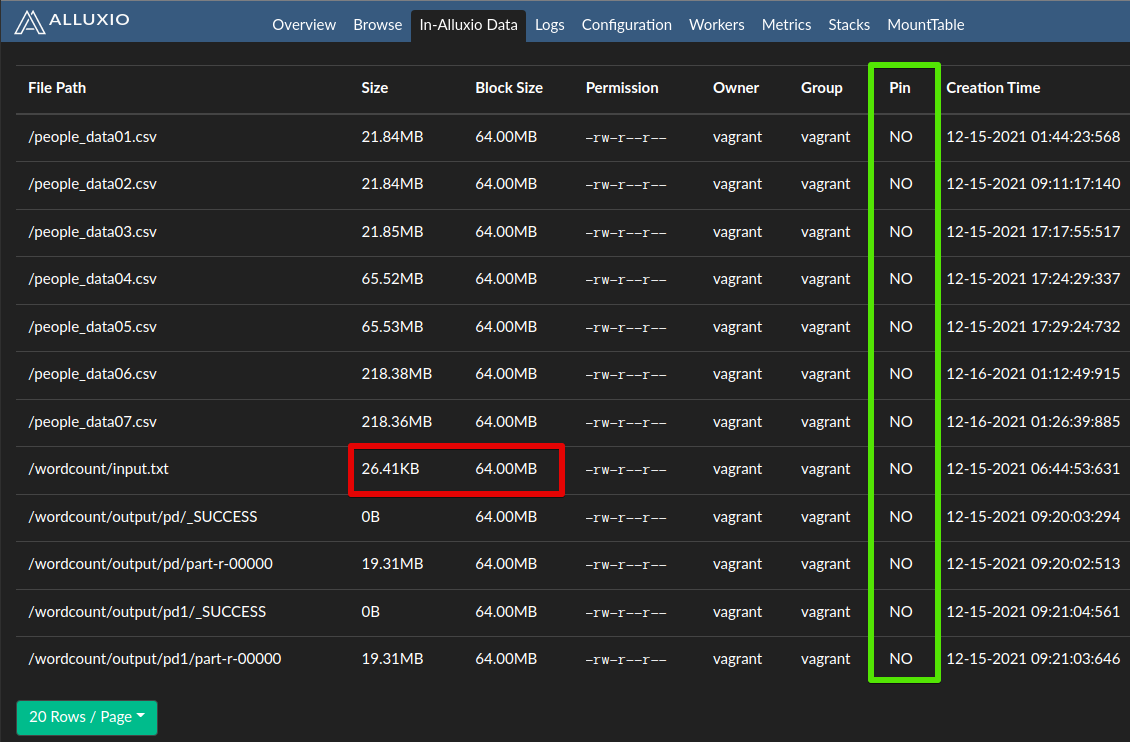Click the /wordcount/output/pd1/_SUCCESS path
1130x742 pixels.
147,612
